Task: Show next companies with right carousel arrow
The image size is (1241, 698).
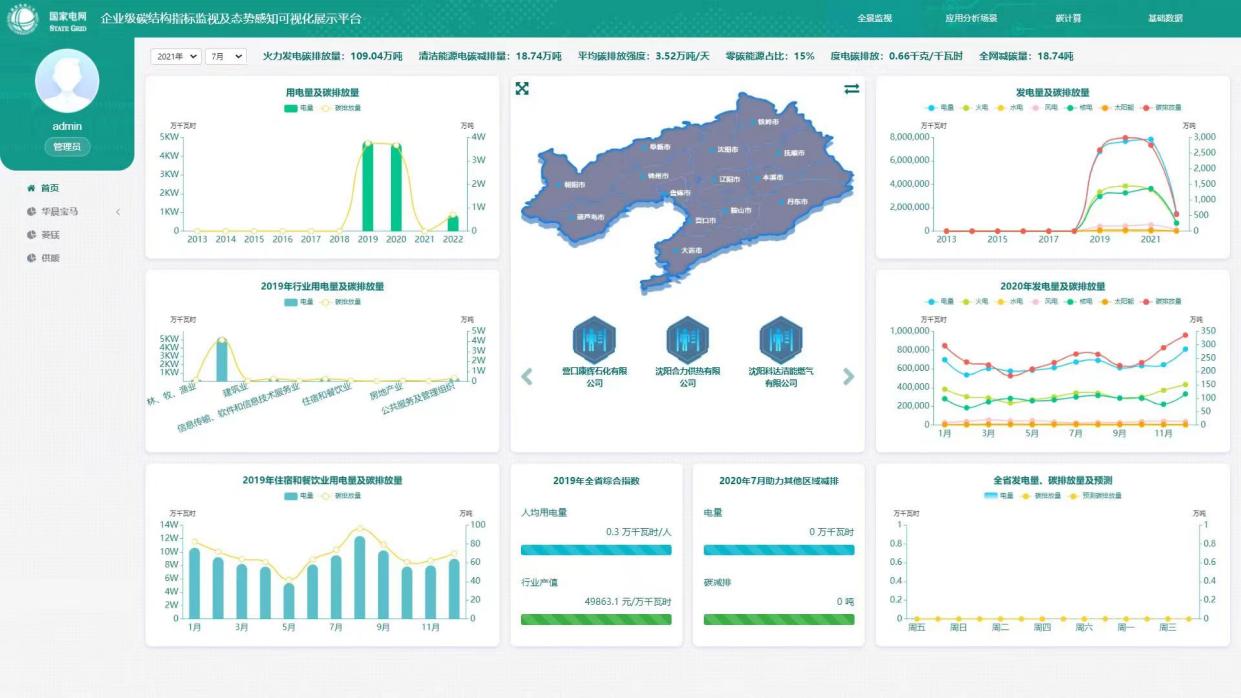Action: (x=848, y=377)
